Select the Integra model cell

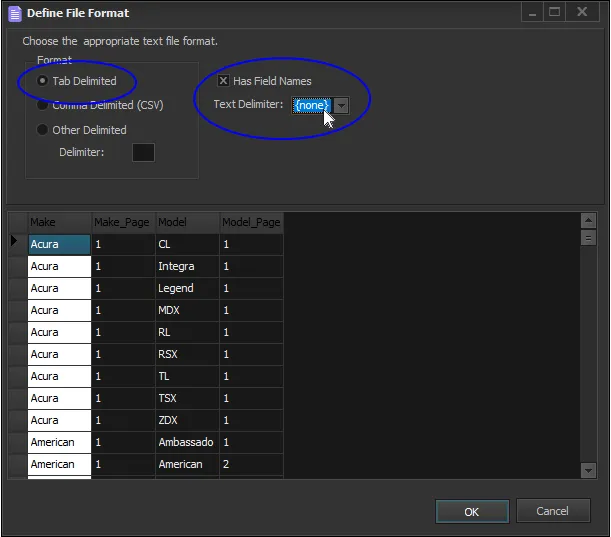(x=186, y=266)
